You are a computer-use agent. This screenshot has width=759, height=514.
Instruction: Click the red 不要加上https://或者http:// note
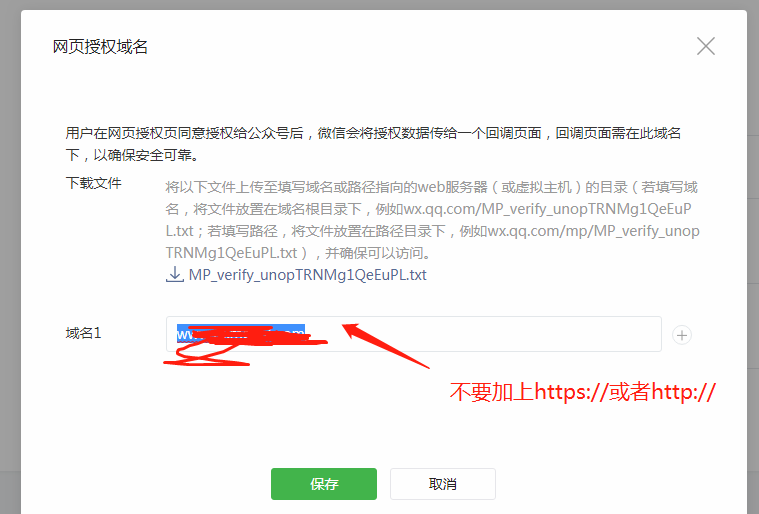582,392
